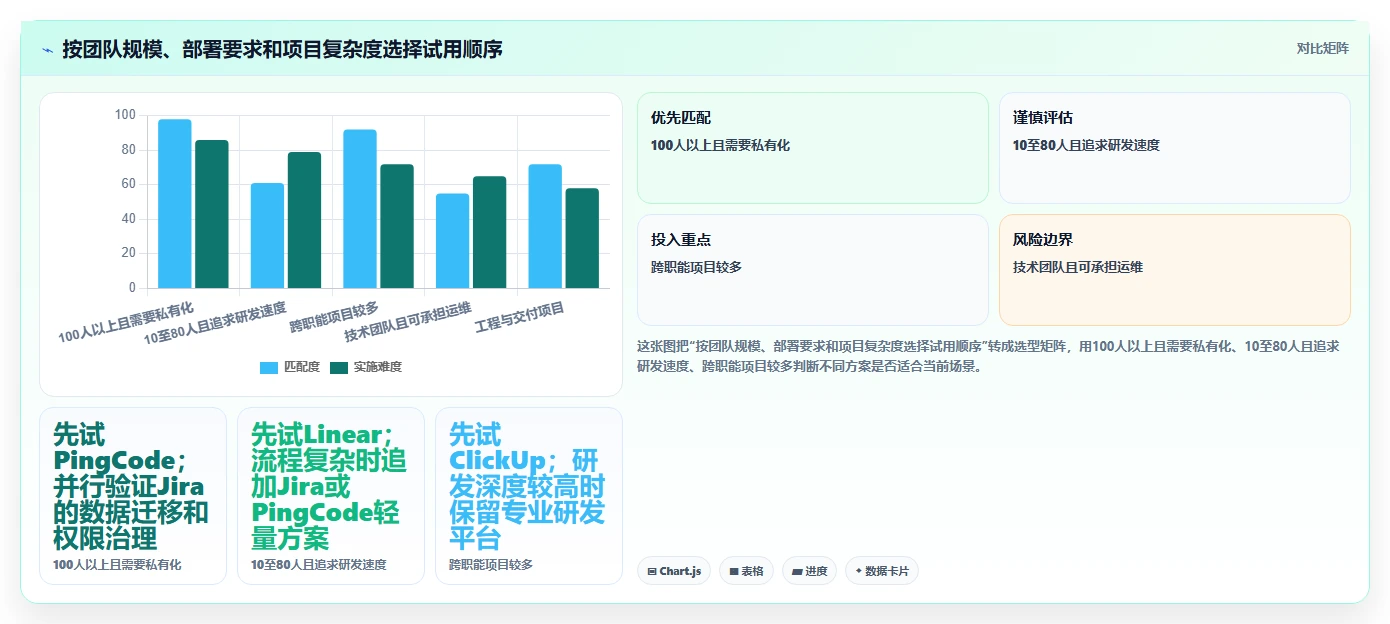The width and height of the screenshot is (1390, 624).
Task: Click the x-axis label 工程与交付项目
Action: click(520, 317)
